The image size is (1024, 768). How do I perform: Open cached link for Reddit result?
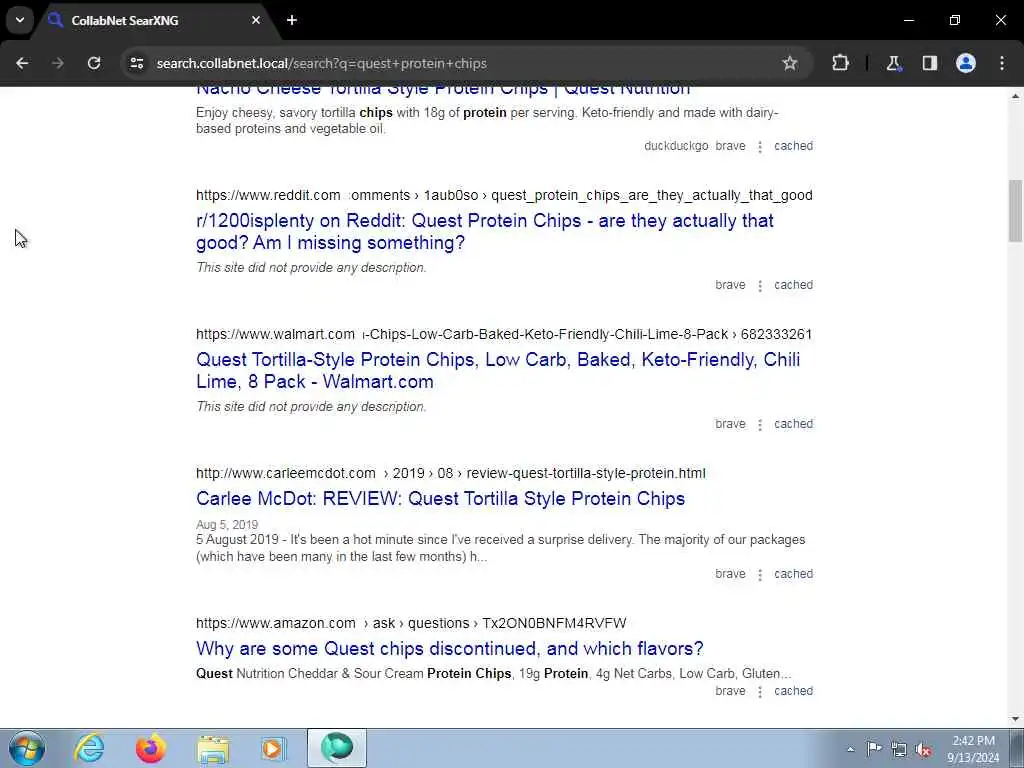click(x=793, y=285)
